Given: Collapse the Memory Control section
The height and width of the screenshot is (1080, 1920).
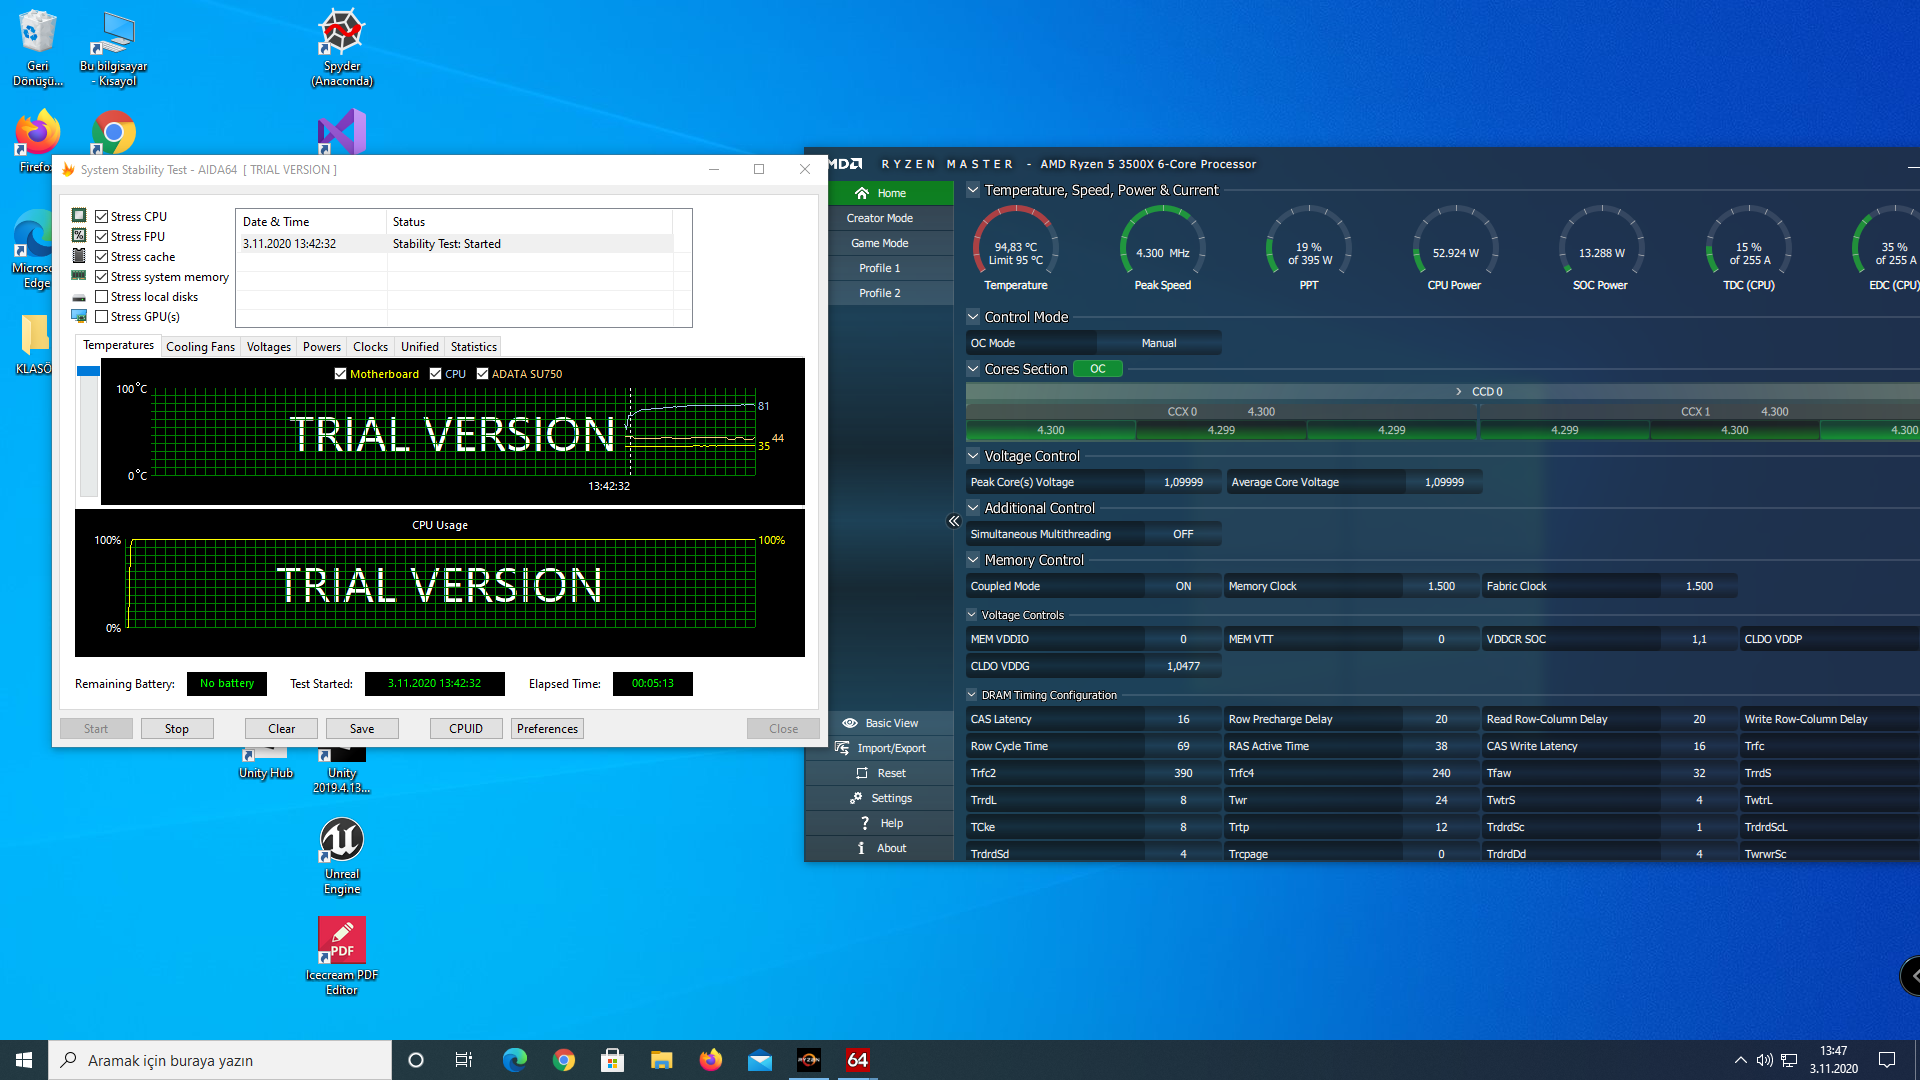Looking at the screenshot, I should coord(973,560).
